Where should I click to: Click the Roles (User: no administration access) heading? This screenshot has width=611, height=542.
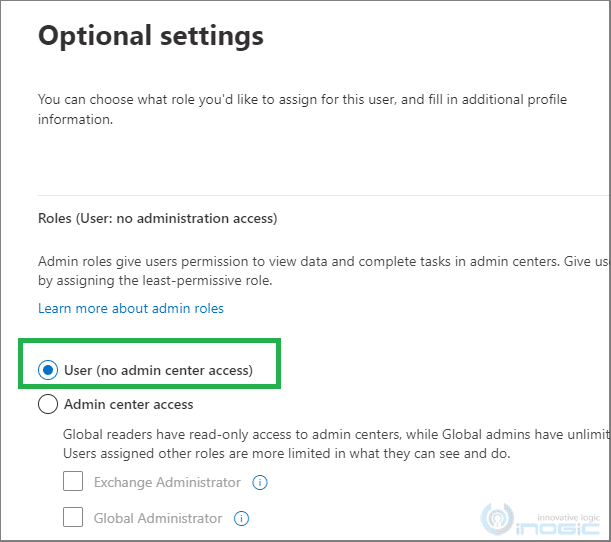158,219
